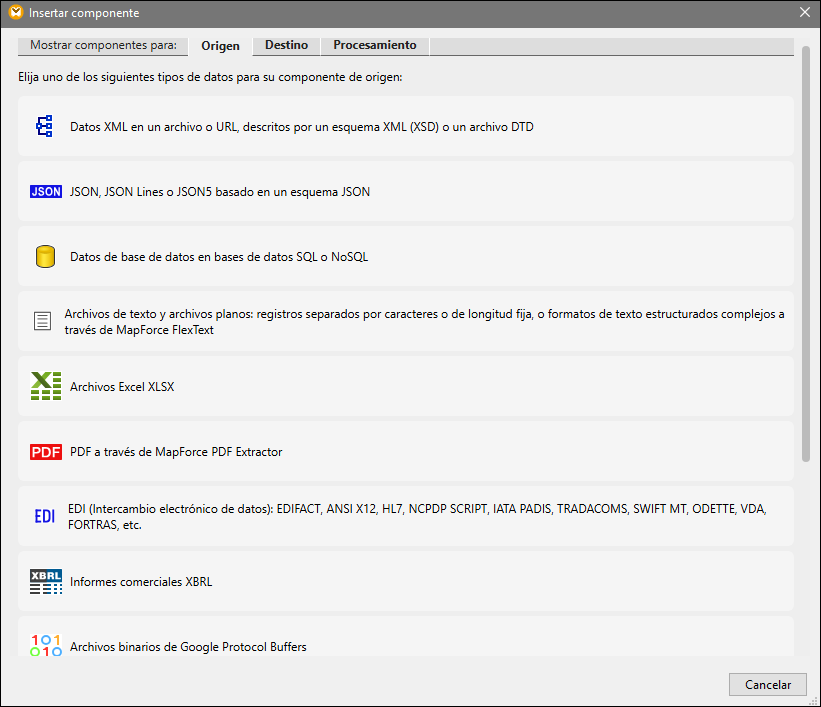This screenshot has width=821, height=707.
Task: Click the XML schema tree icon
Action: pos(44,127)
